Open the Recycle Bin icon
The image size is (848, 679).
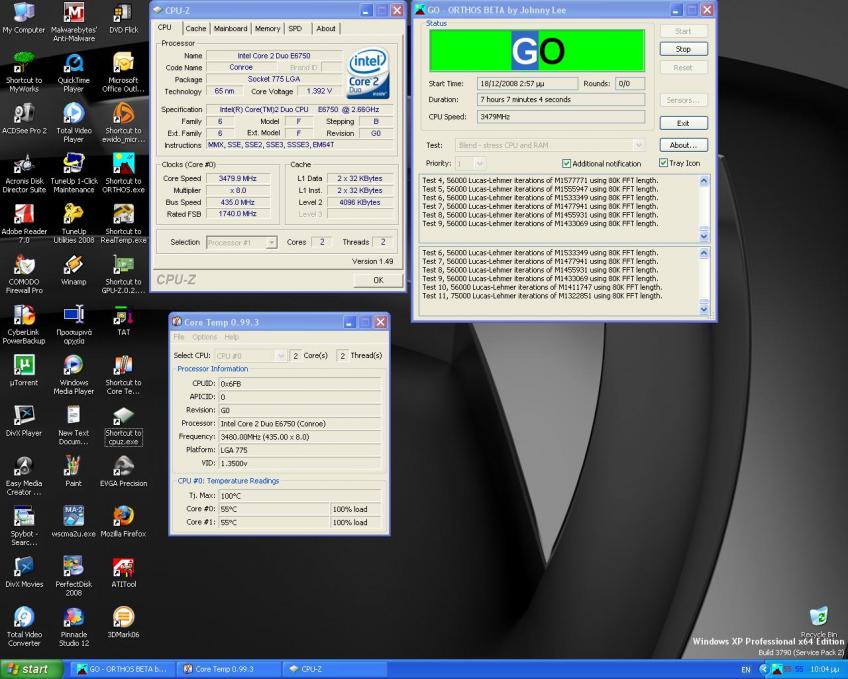pyautogui.click(x=818, y=622)
